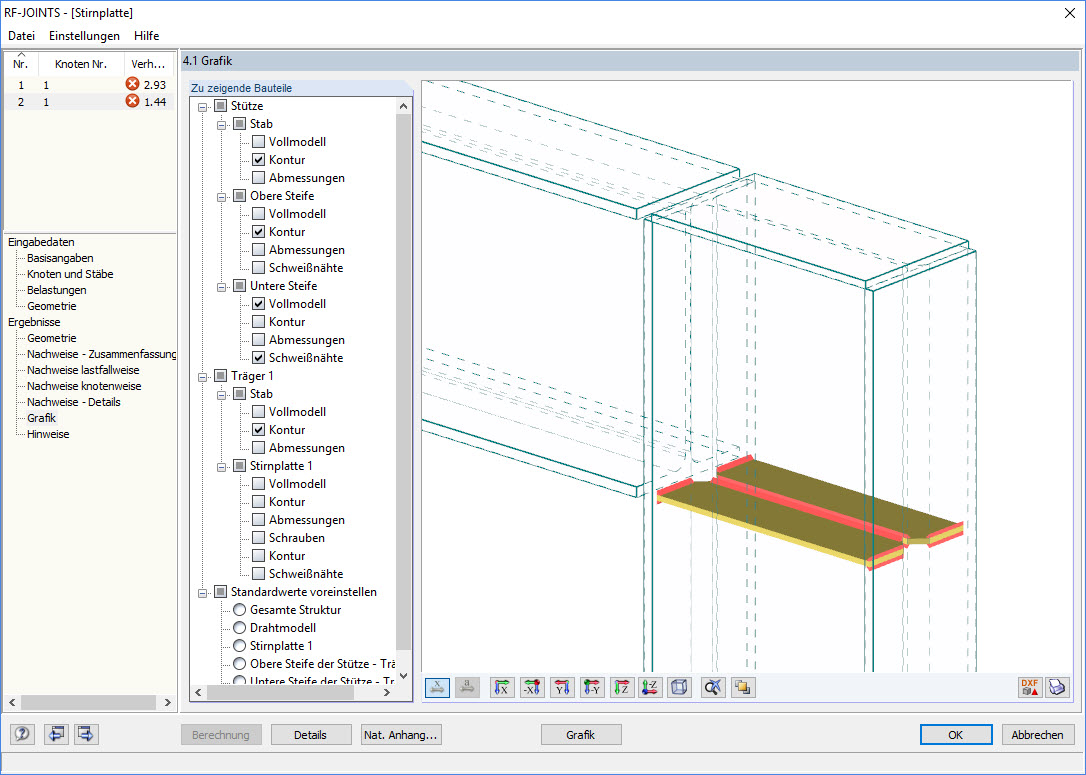Click the zoom magnifier view icon
Screen dimensions: 1086x775
(x=713, y=688)
